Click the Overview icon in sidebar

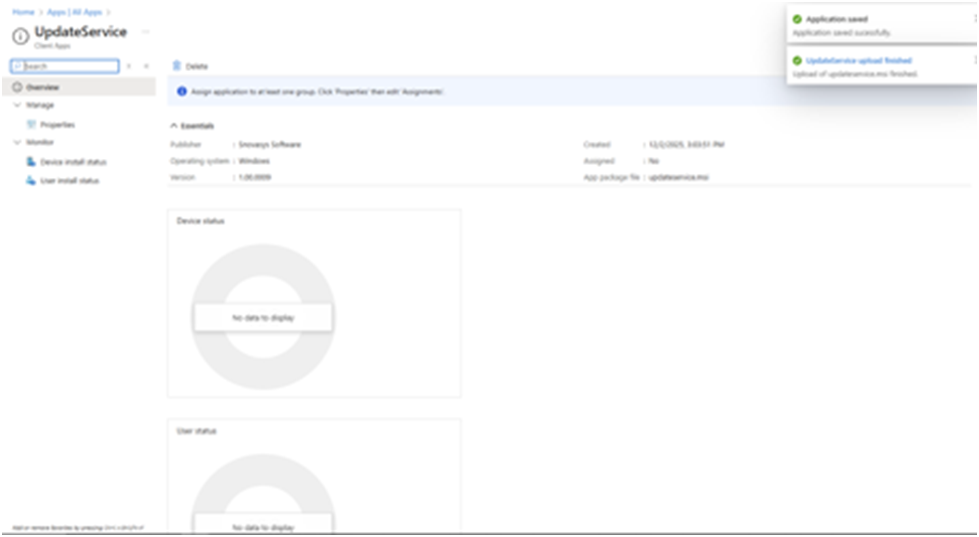click(17, 87)
